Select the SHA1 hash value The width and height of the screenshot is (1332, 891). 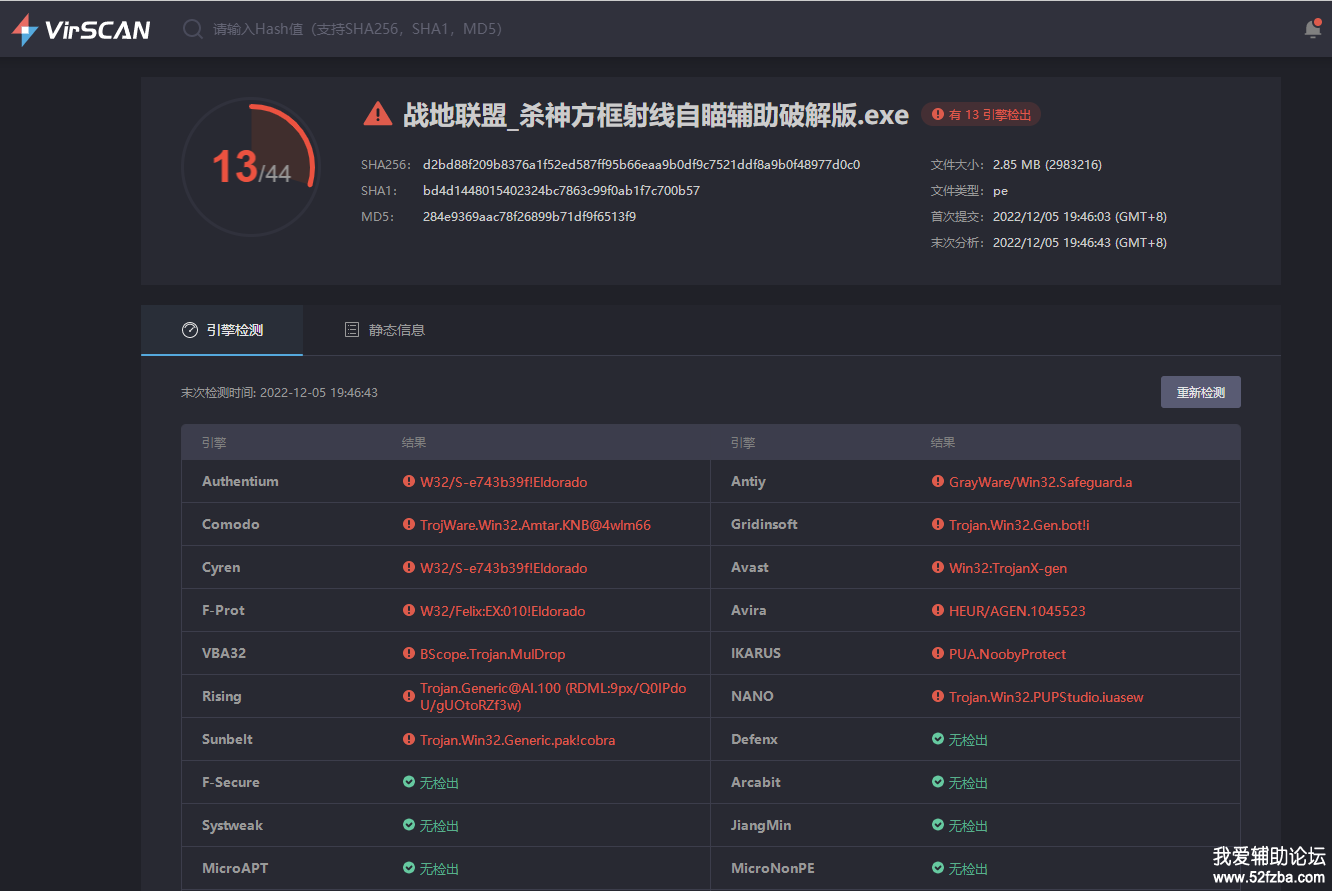561,190
